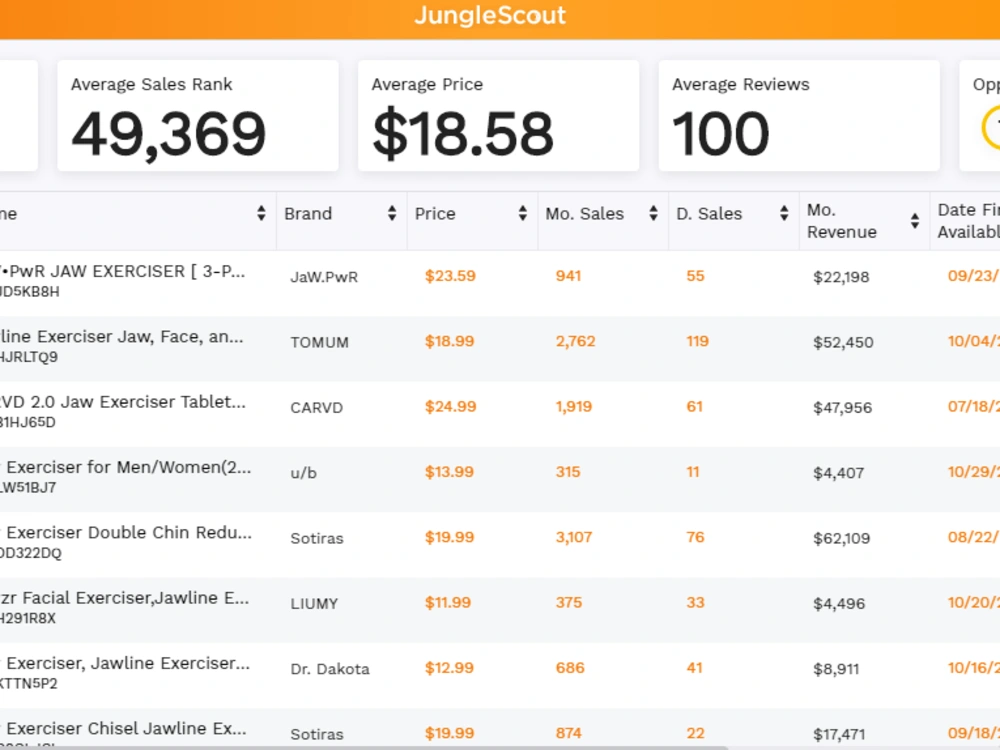Click the Date First Available header

pos(968,221)
